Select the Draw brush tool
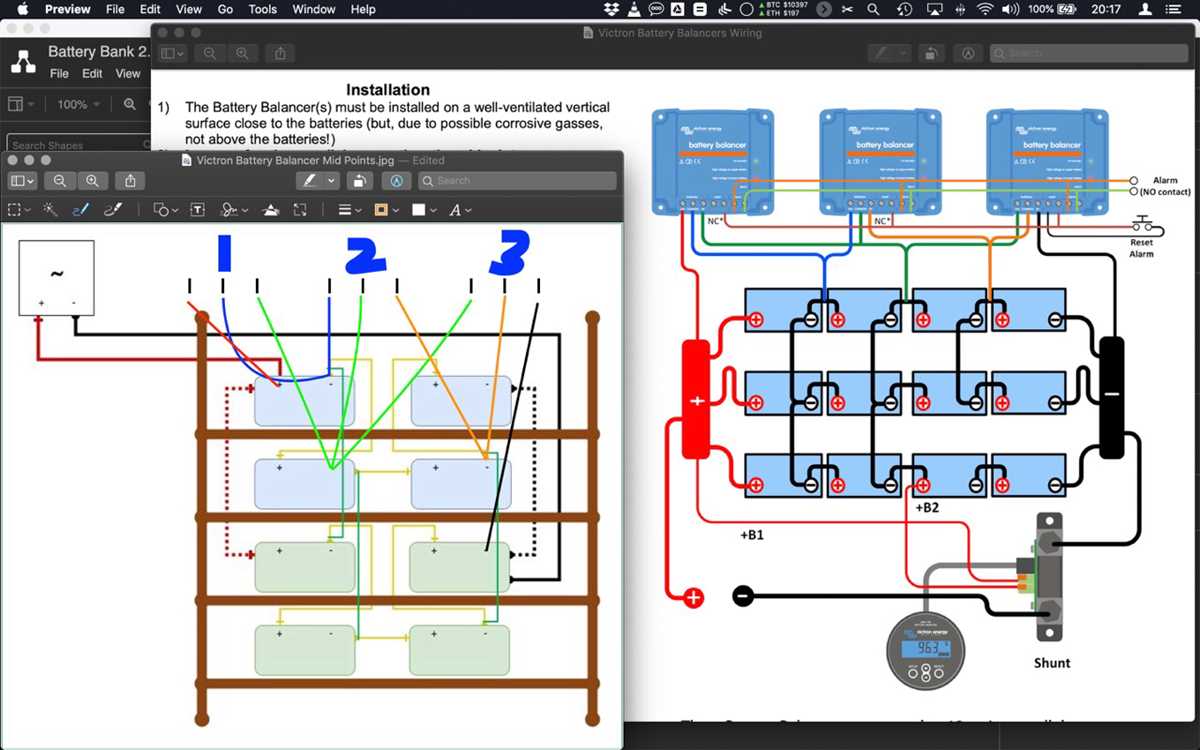1200x750 pixels. (x=112, y=210)
